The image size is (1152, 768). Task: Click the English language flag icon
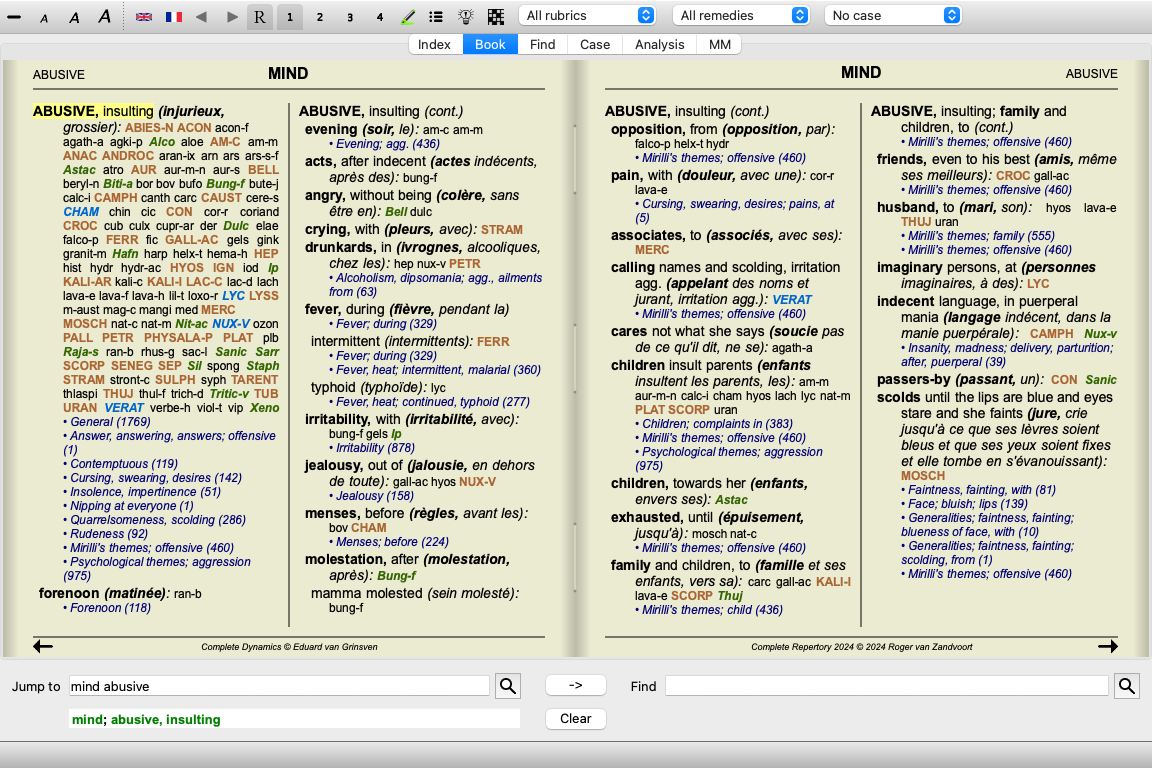144,17
